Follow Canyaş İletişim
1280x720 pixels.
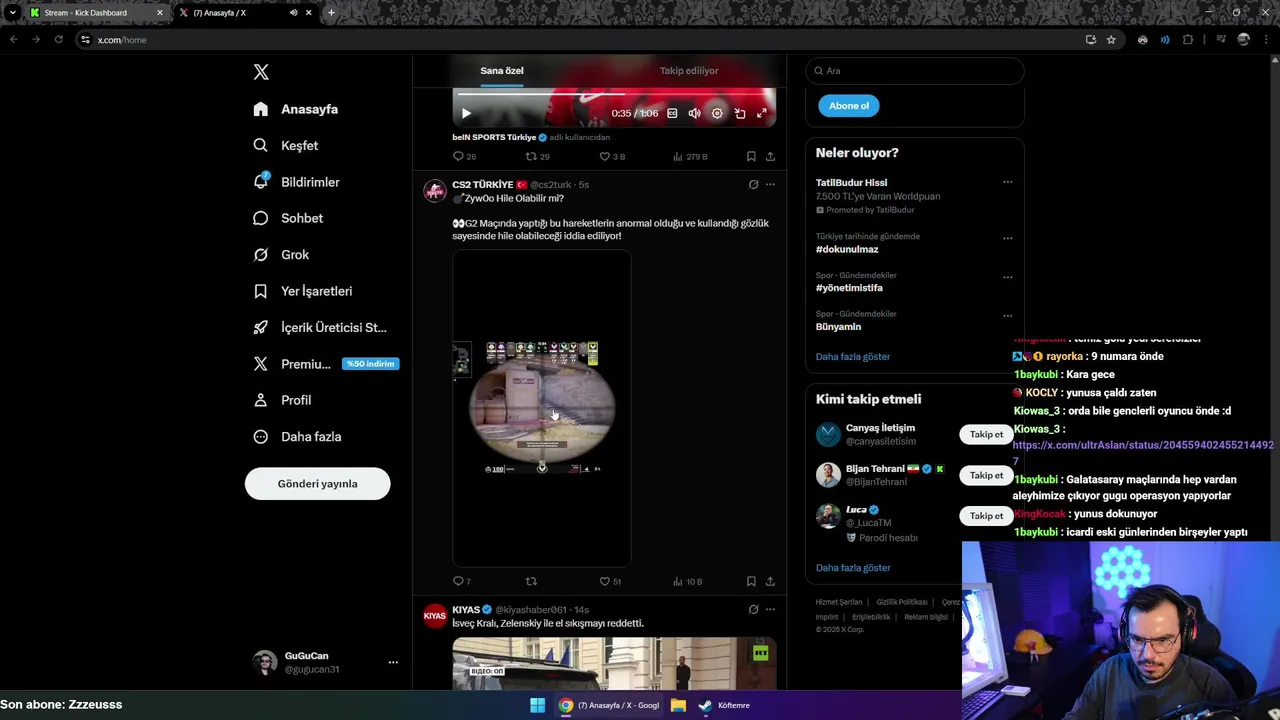click(x=986, y=434)
